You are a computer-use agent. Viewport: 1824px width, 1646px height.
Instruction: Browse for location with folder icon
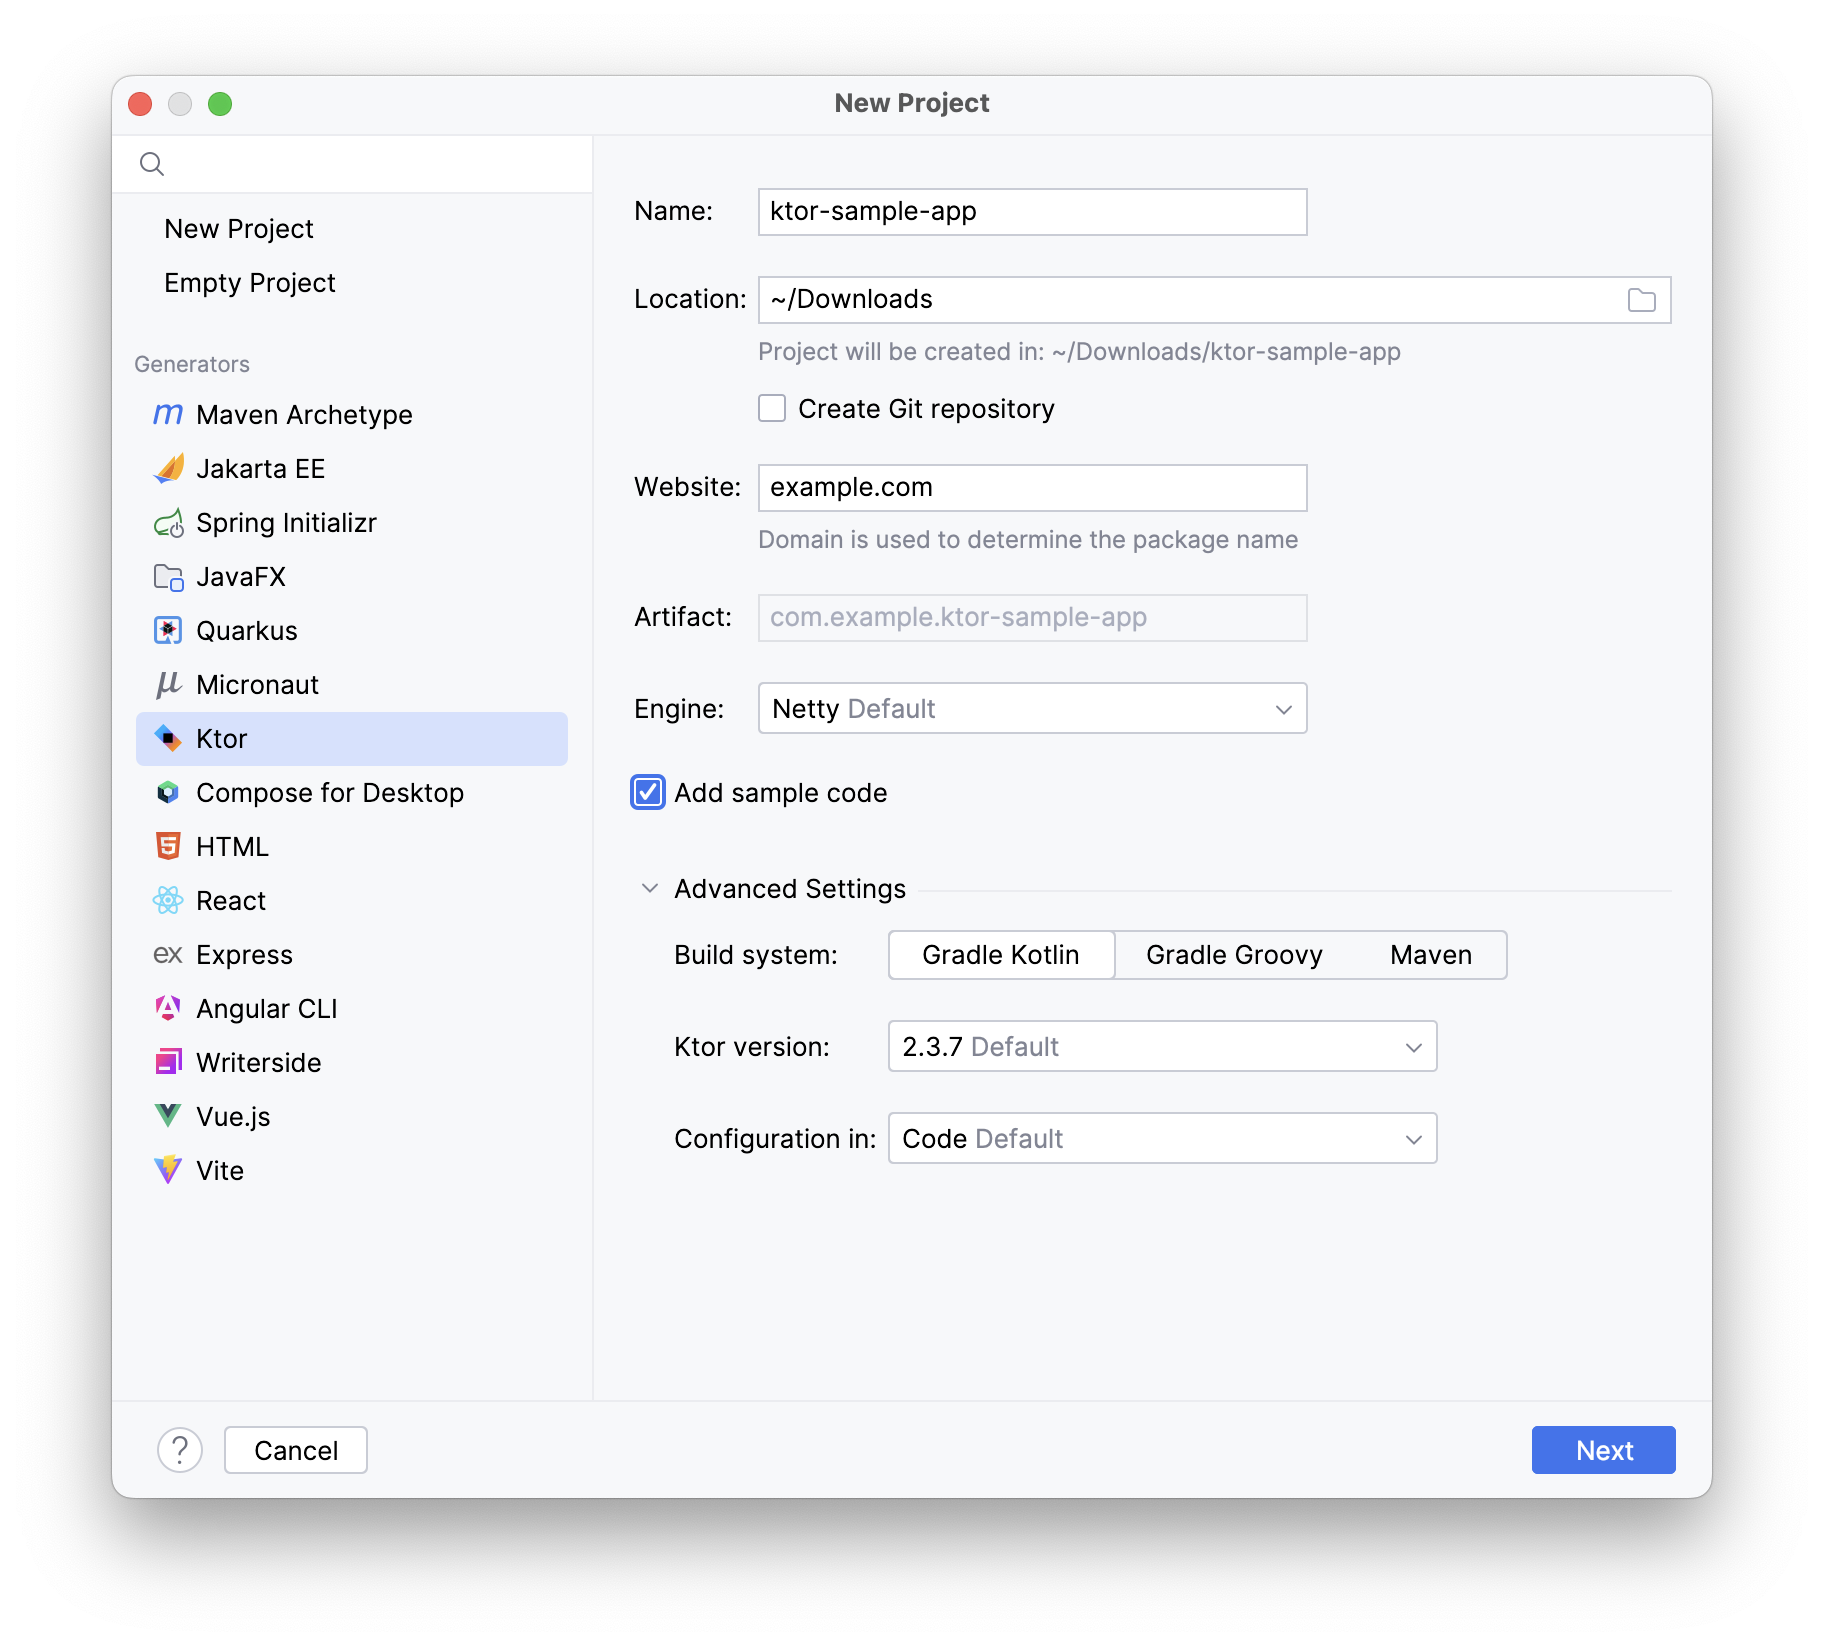(1641, 300)
